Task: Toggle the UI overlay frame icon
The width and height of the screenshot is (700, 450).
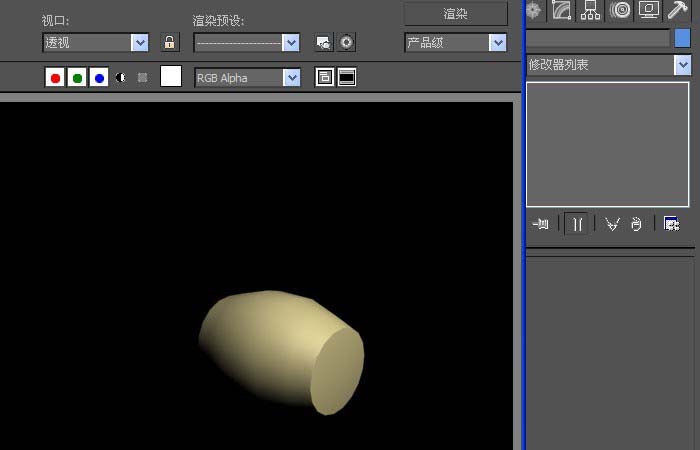Action: 325,77
